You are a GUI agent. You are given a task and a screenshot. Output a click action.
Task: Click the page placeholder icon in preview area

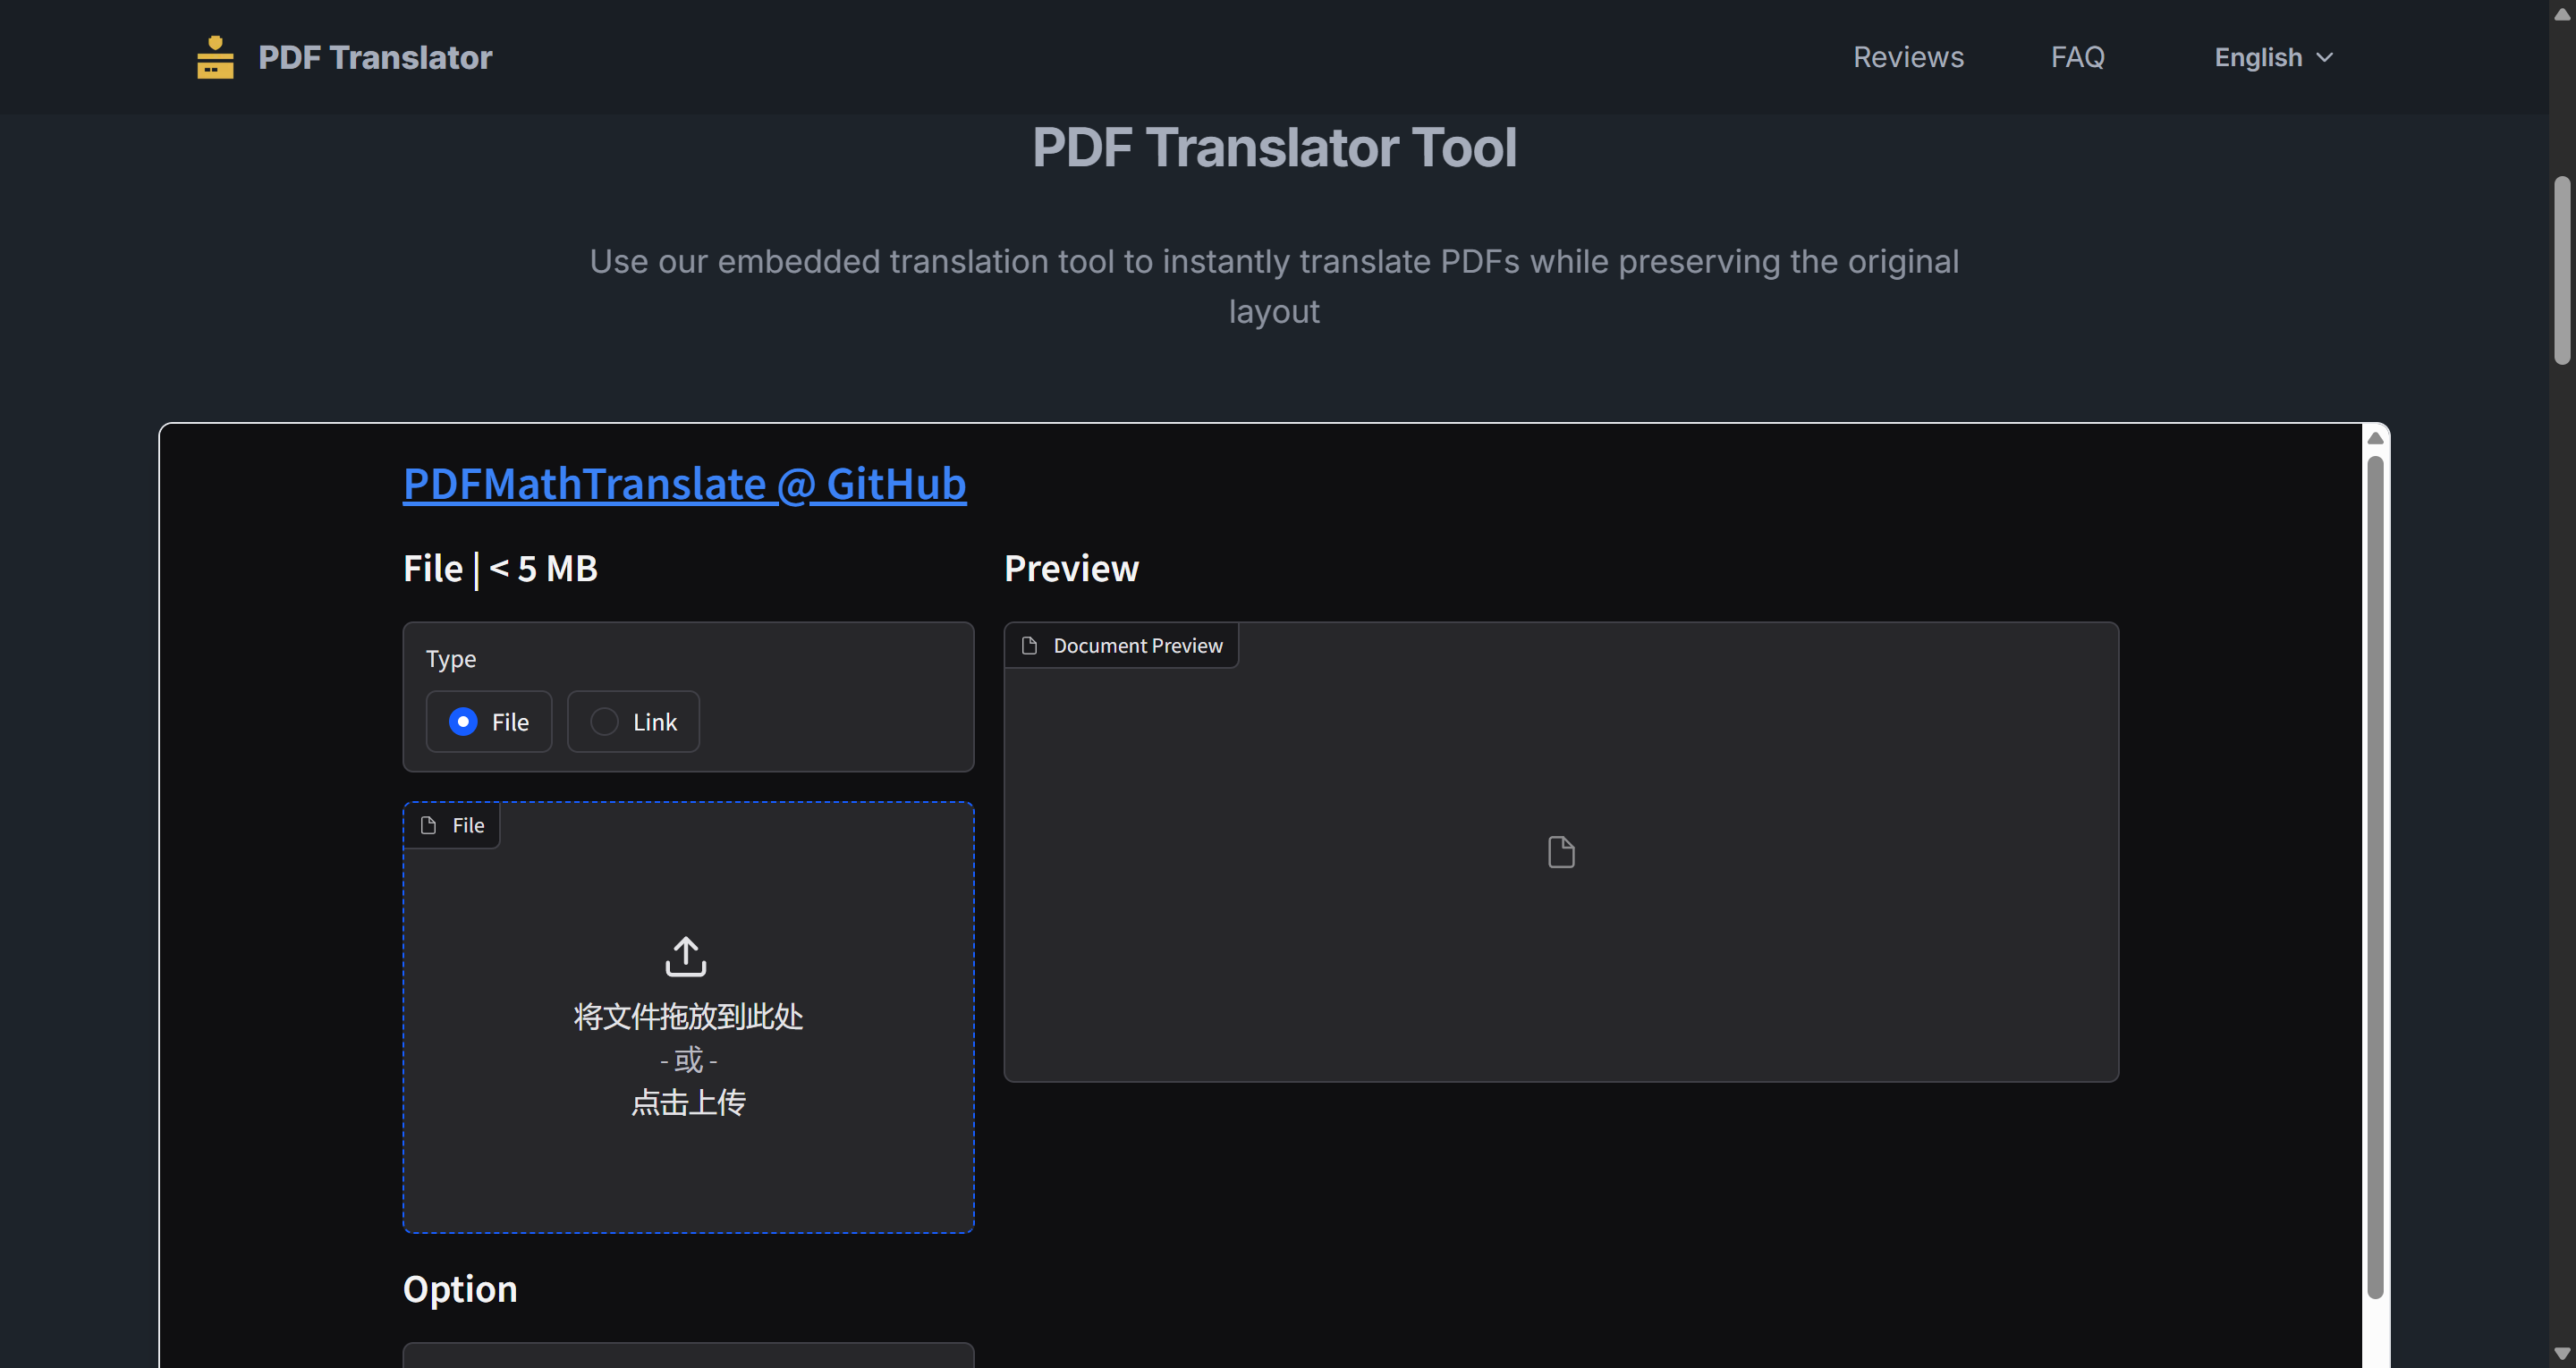pyautogui.click(x=1561, y=852)
